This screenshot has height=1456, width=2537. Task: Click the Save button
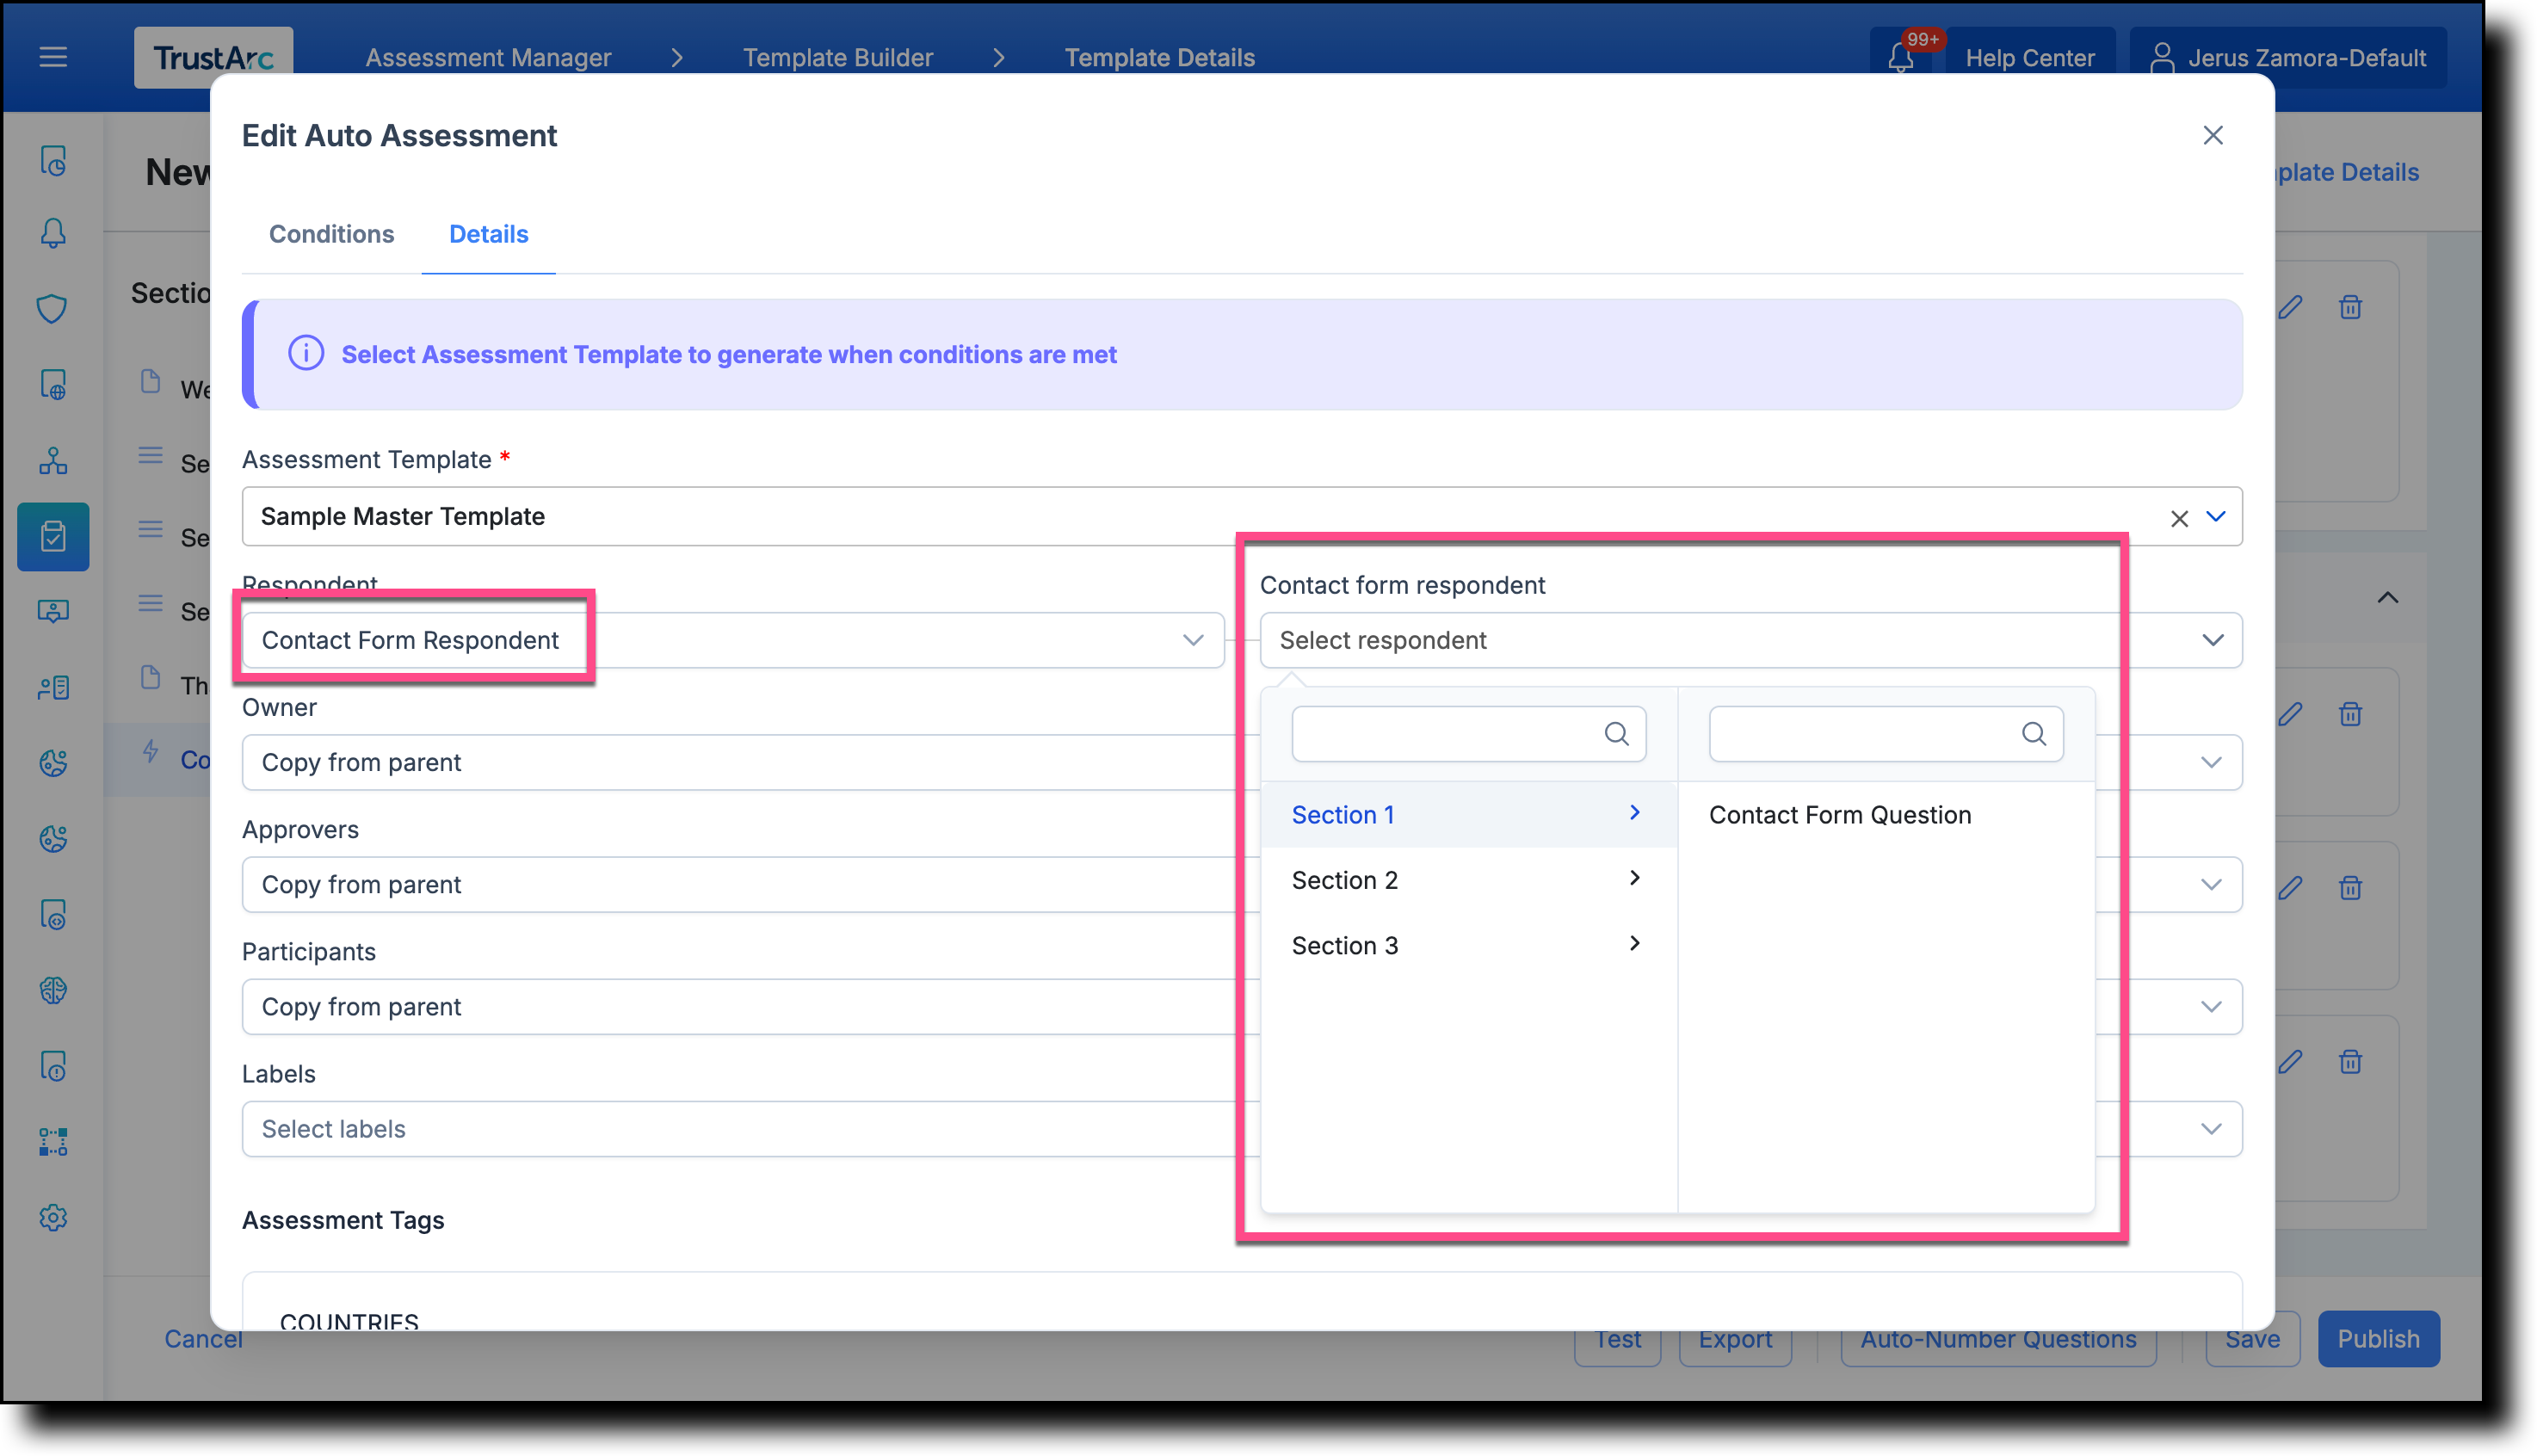click(2252, 1338)
